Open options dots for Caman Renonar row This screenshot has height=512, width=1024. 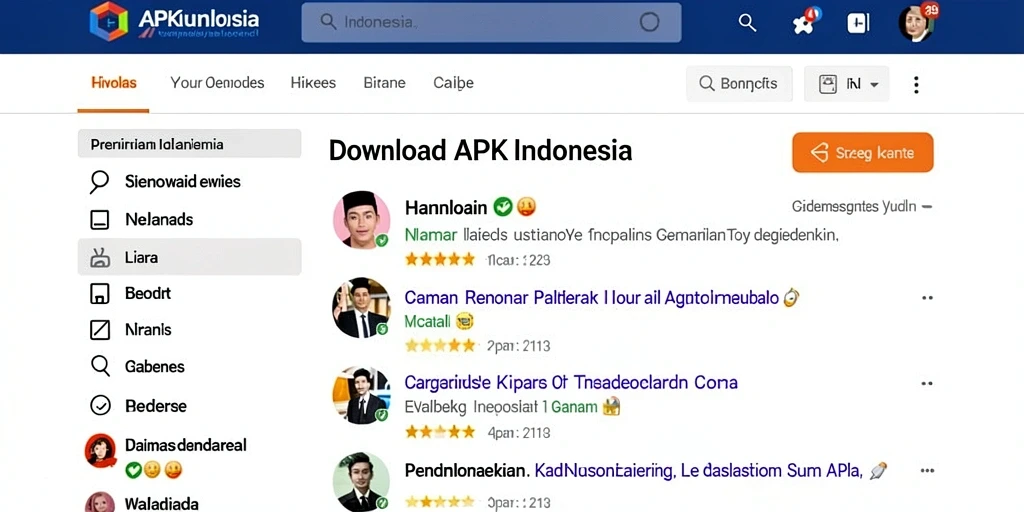[x=927, y=298]
